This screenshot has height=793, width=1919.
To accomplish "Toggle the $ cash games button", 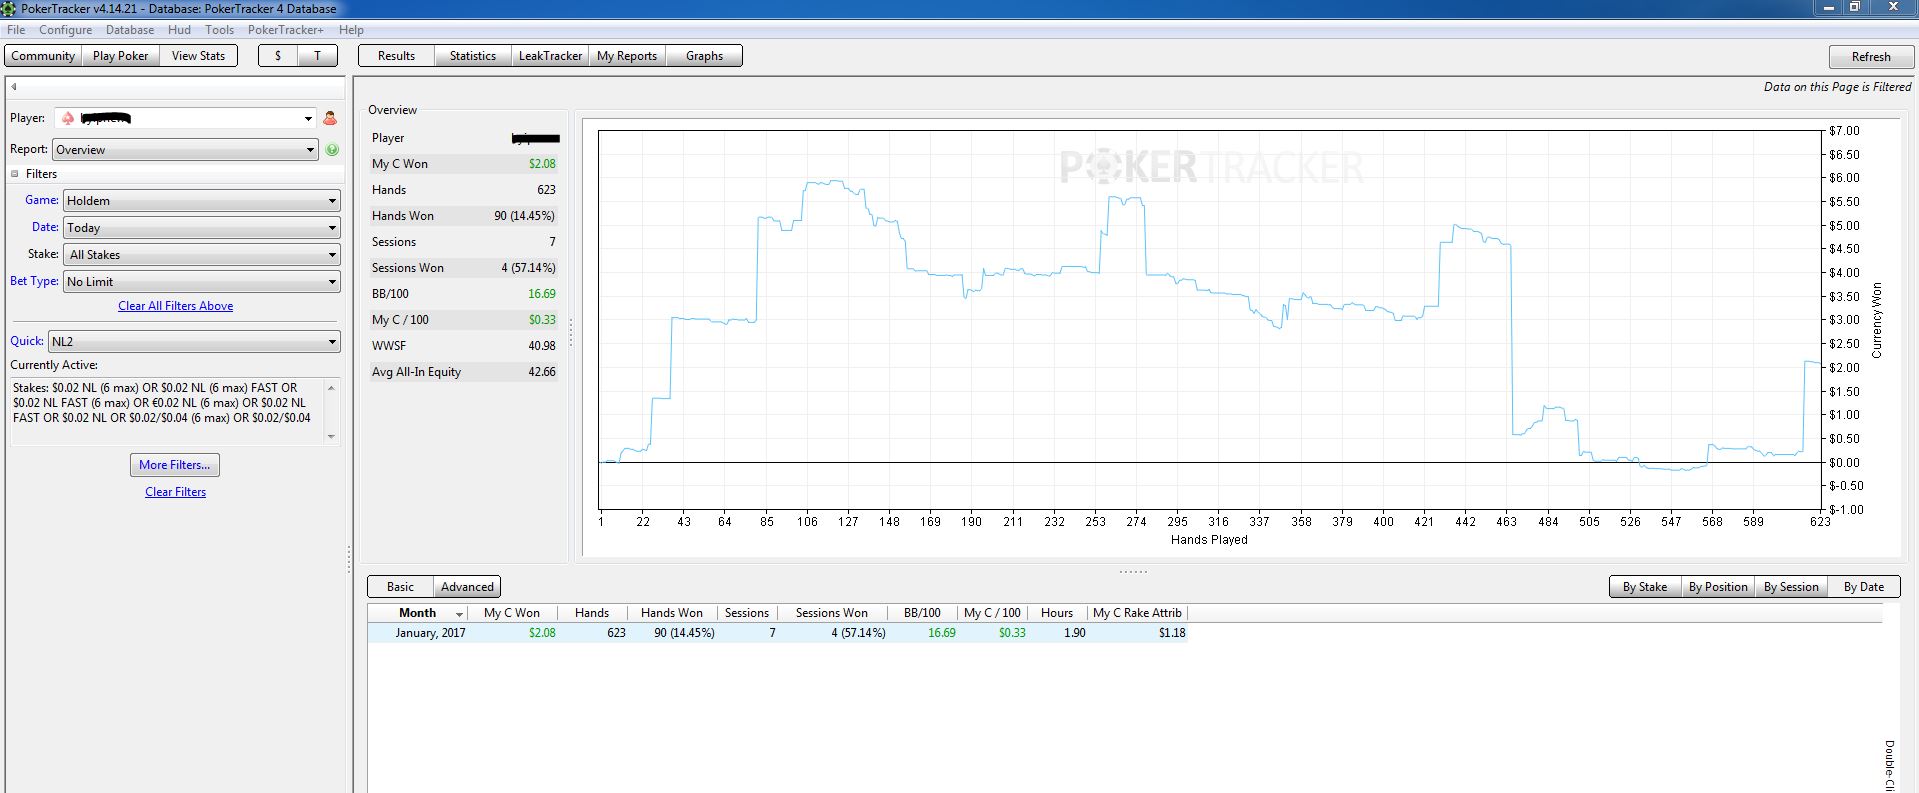I will pyautogui.click(x=278, y=56).
